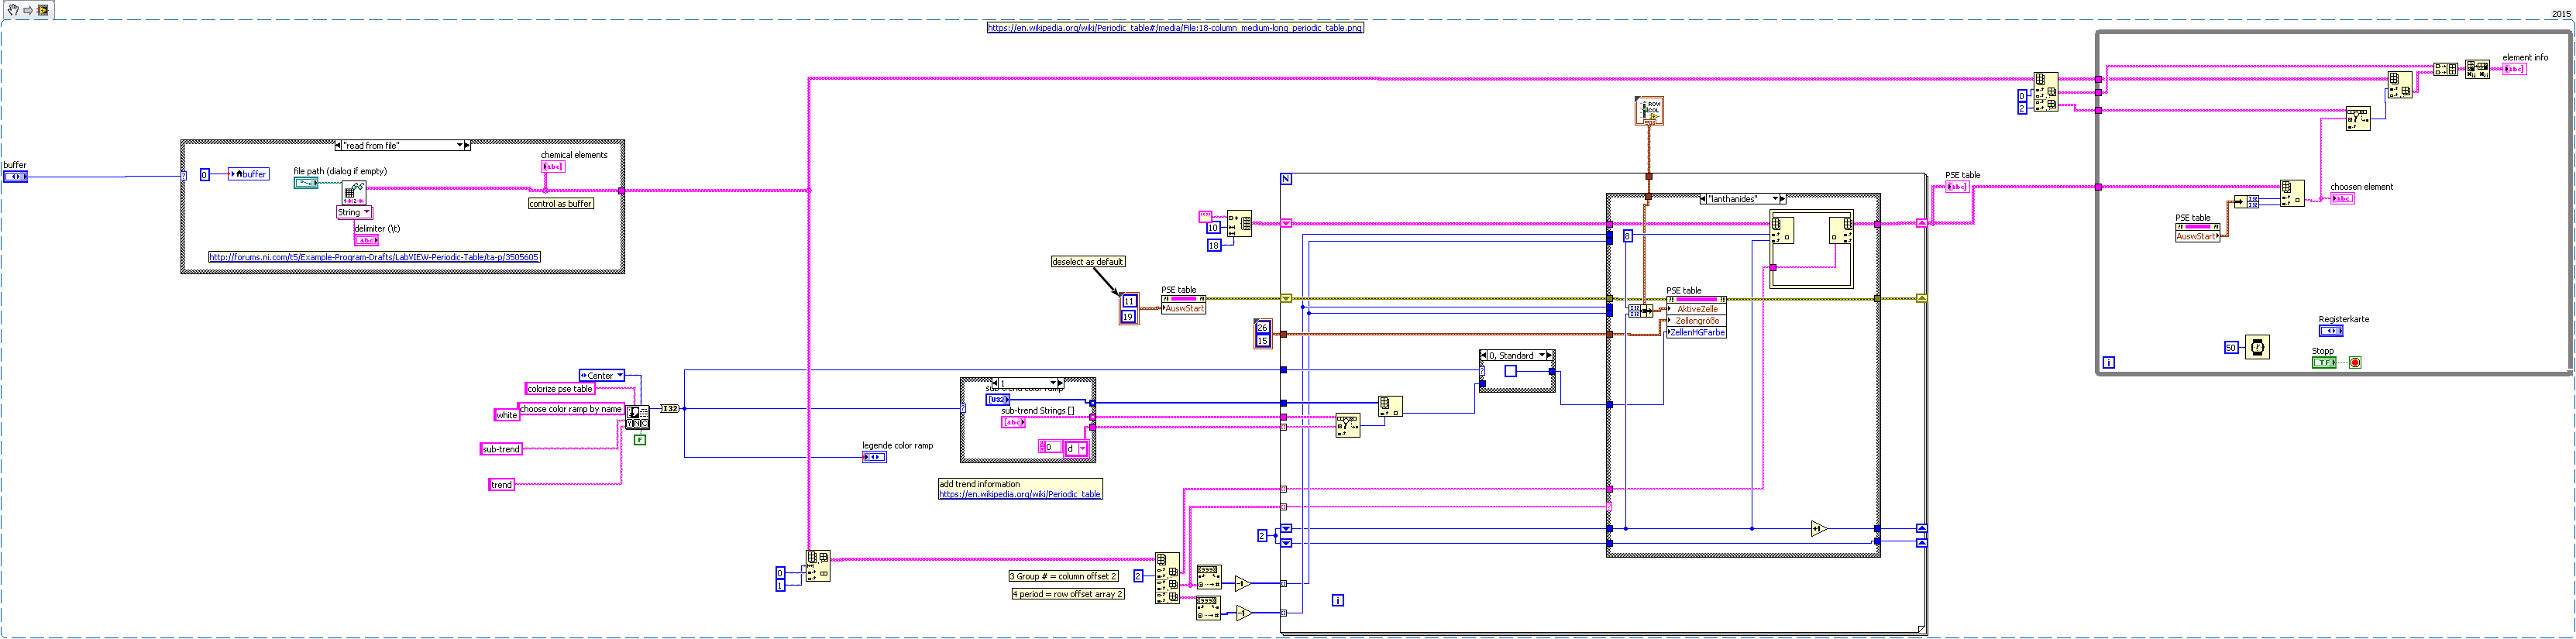Image resolution: width=2576 pixels, height=639 pixels.
Task: Click the choosen element string indicator
Action: tap(2342, 198)
